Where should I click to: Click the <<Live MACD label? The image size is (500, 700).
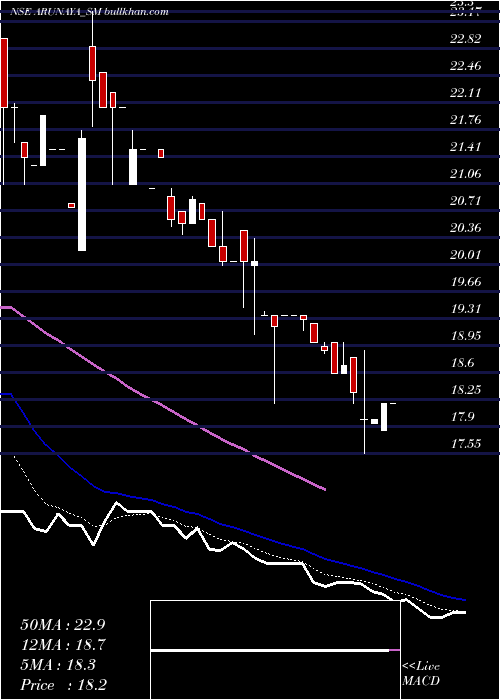tap(421, 674)
